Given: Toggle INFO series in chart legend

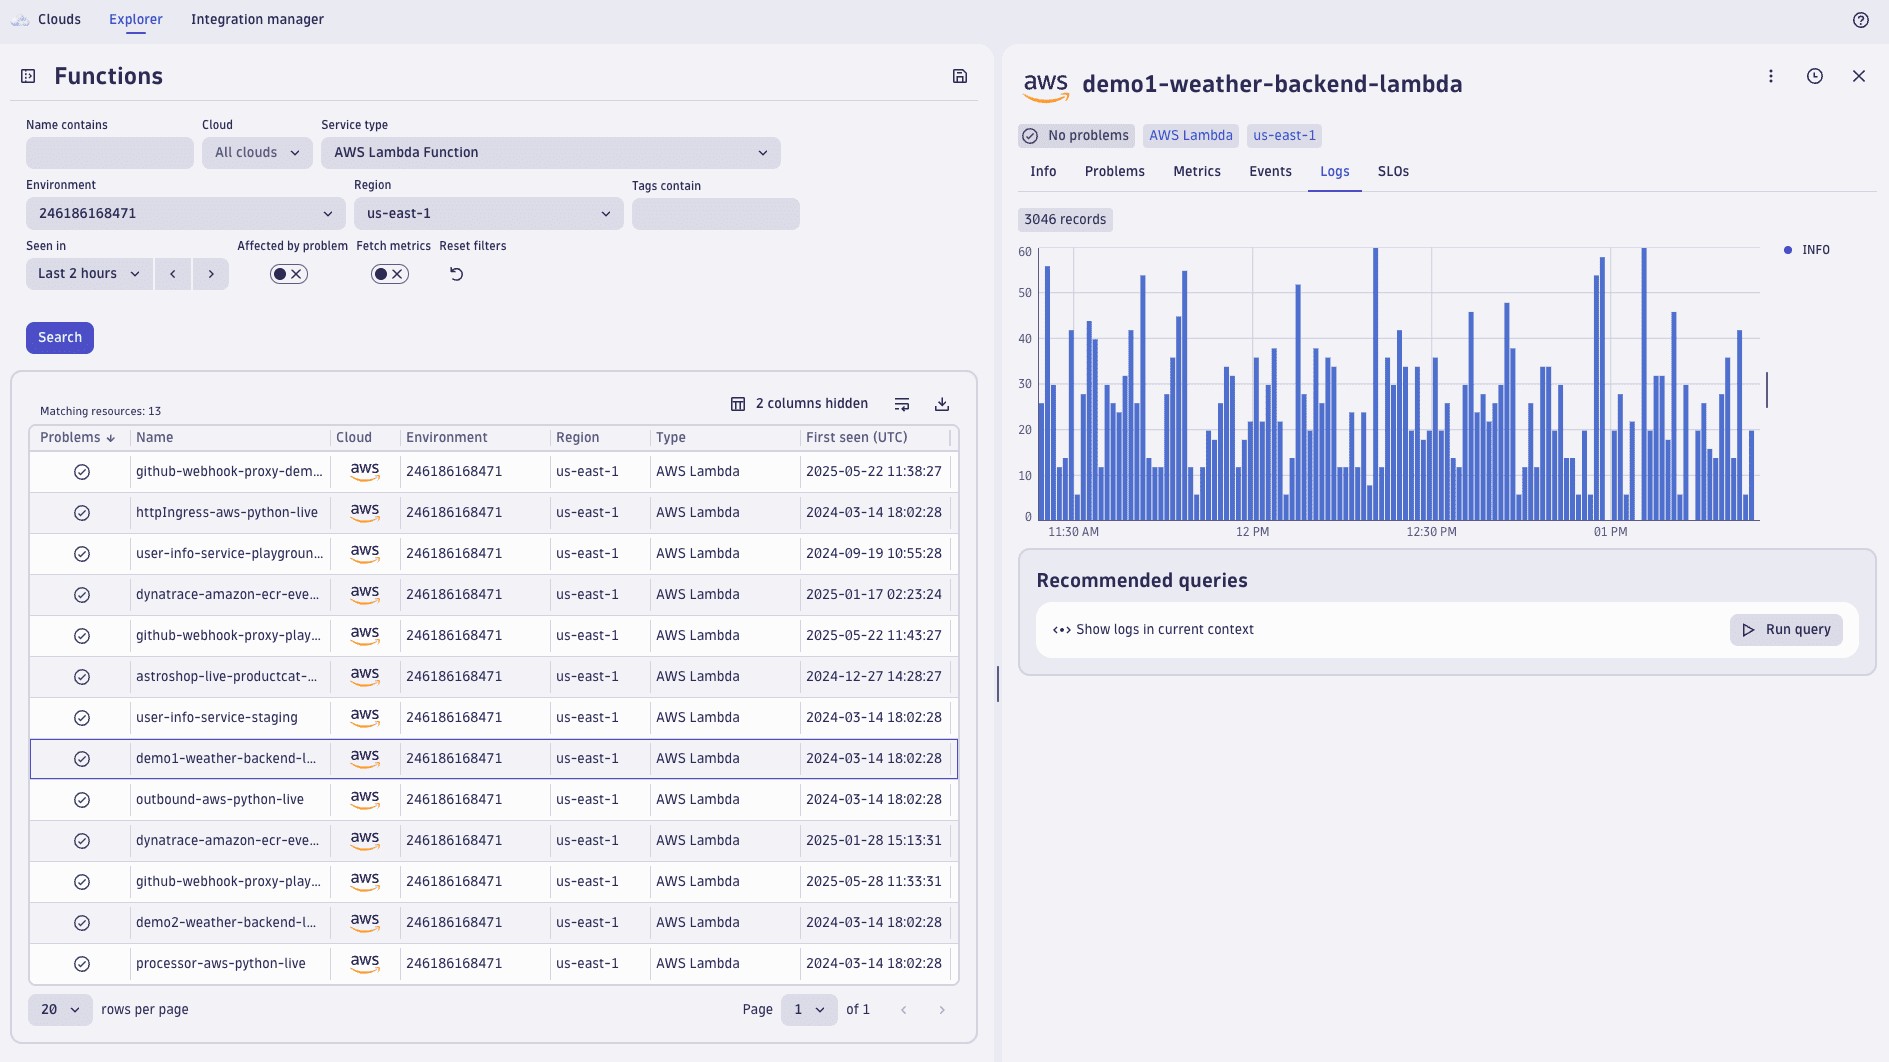Looking at the screenshot, I should tap(1806, 250).
